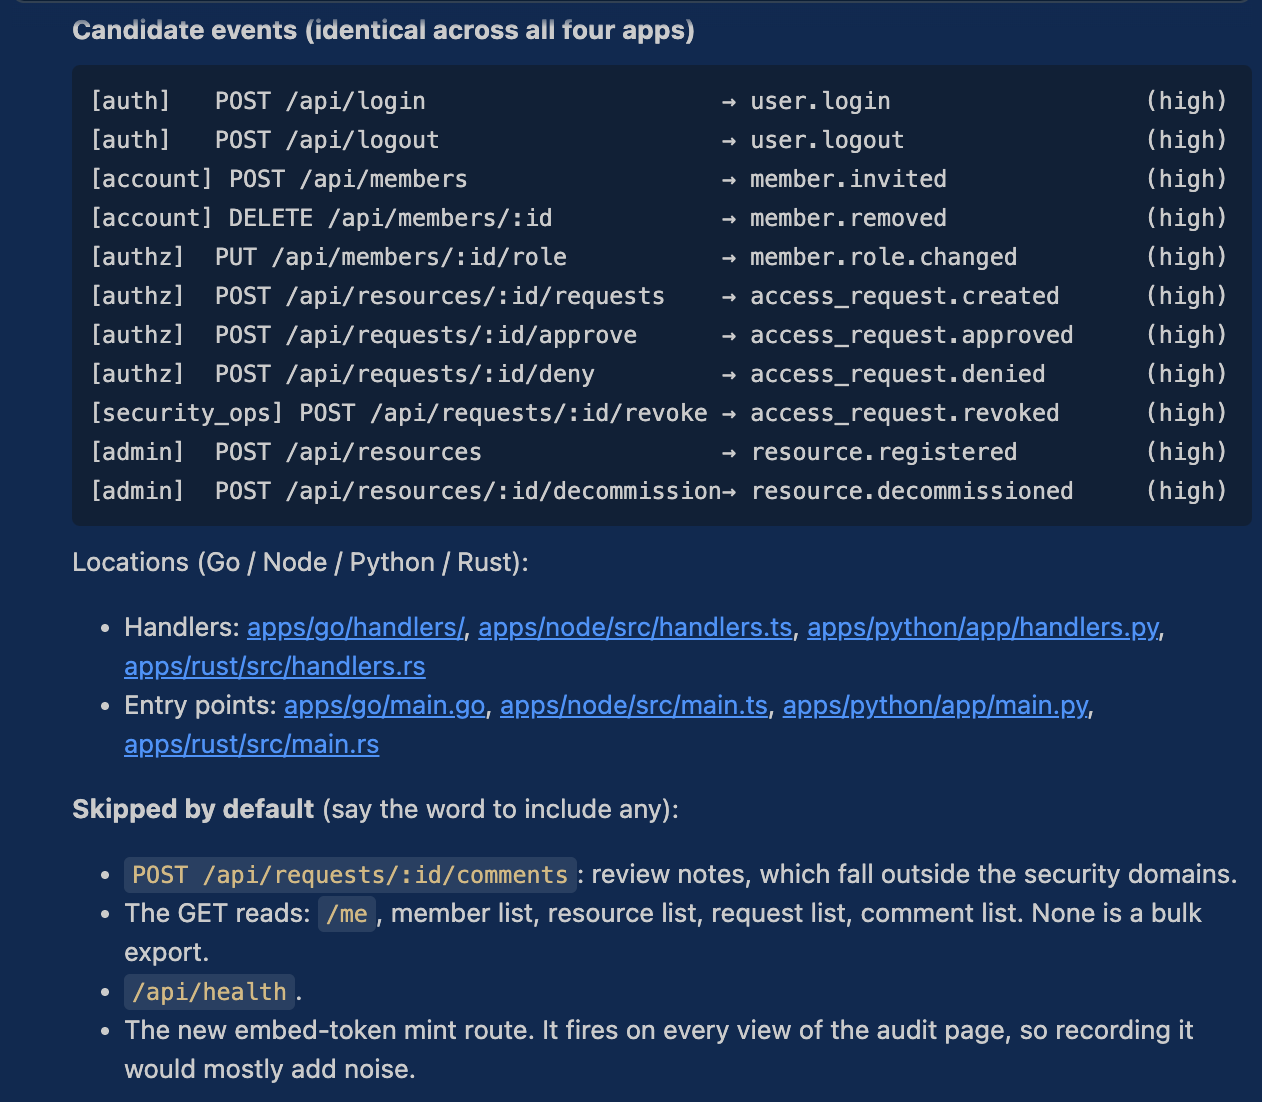Click 'DELETE /api/members/:id' route text
The width and height of the screenshot is (1262, 1102).
pyautogui.click(x=390, y=218)
